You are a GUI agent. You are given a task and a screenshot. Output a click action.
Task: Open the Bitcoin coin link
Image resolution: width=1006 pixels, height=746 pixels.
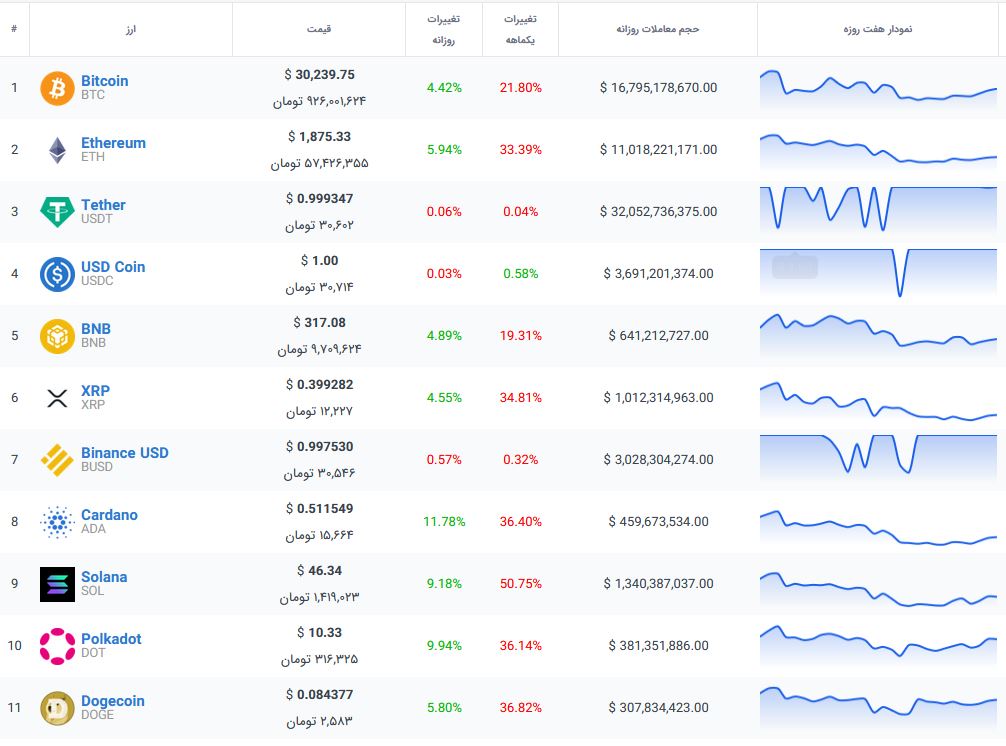(105, 81)
